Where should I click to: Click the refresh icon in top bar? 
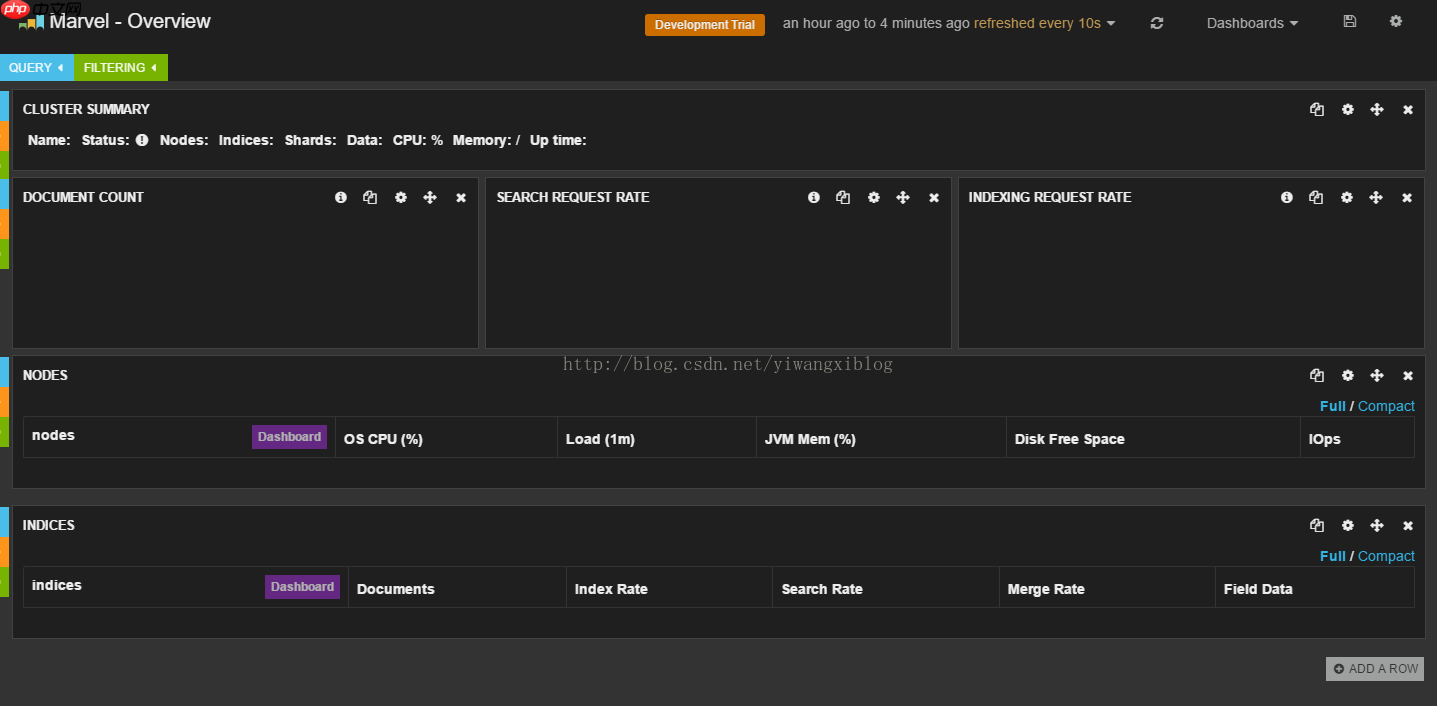point(1157,23)
